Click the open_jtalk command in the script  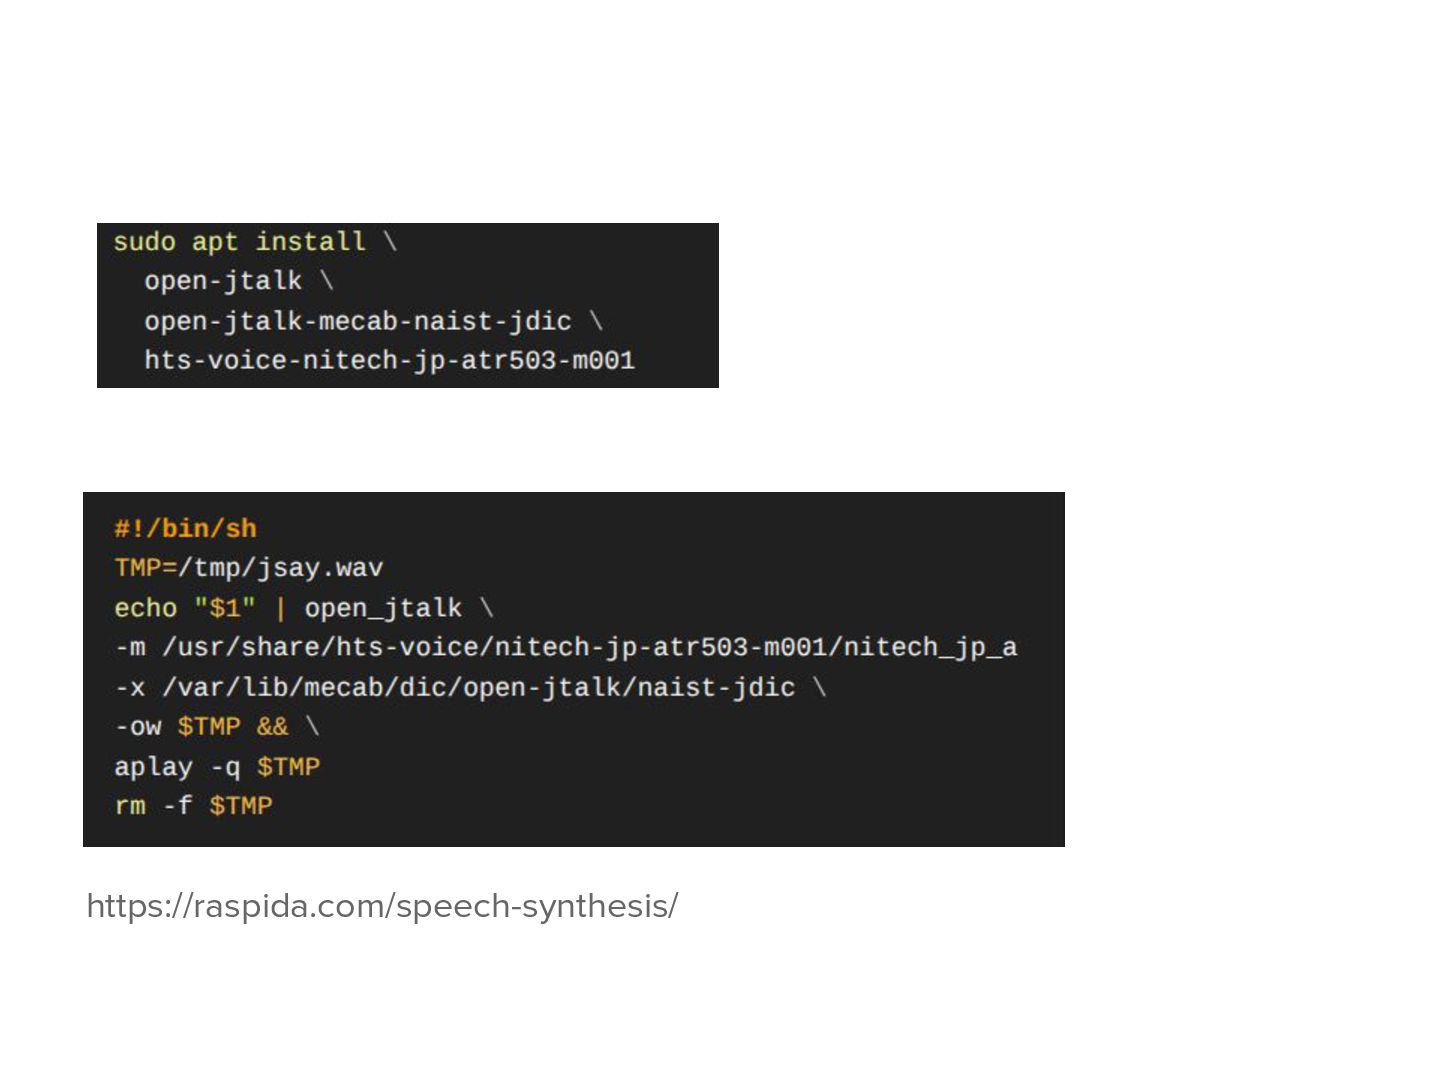point(383,608)
